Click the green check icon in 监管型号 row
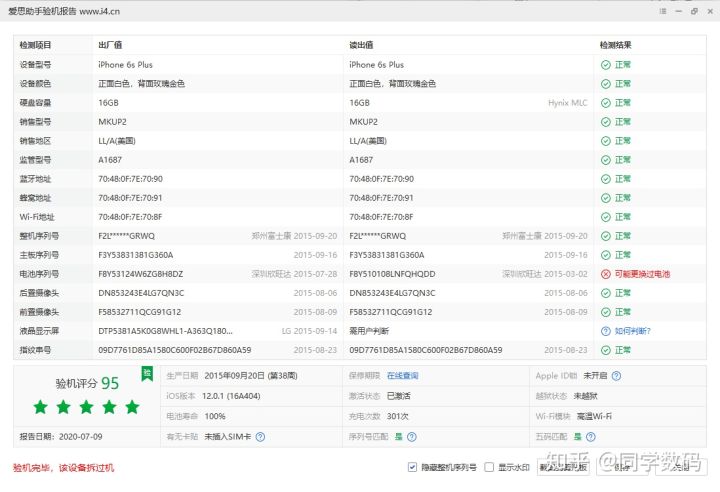720x492 pixels. tap(606, 160)
